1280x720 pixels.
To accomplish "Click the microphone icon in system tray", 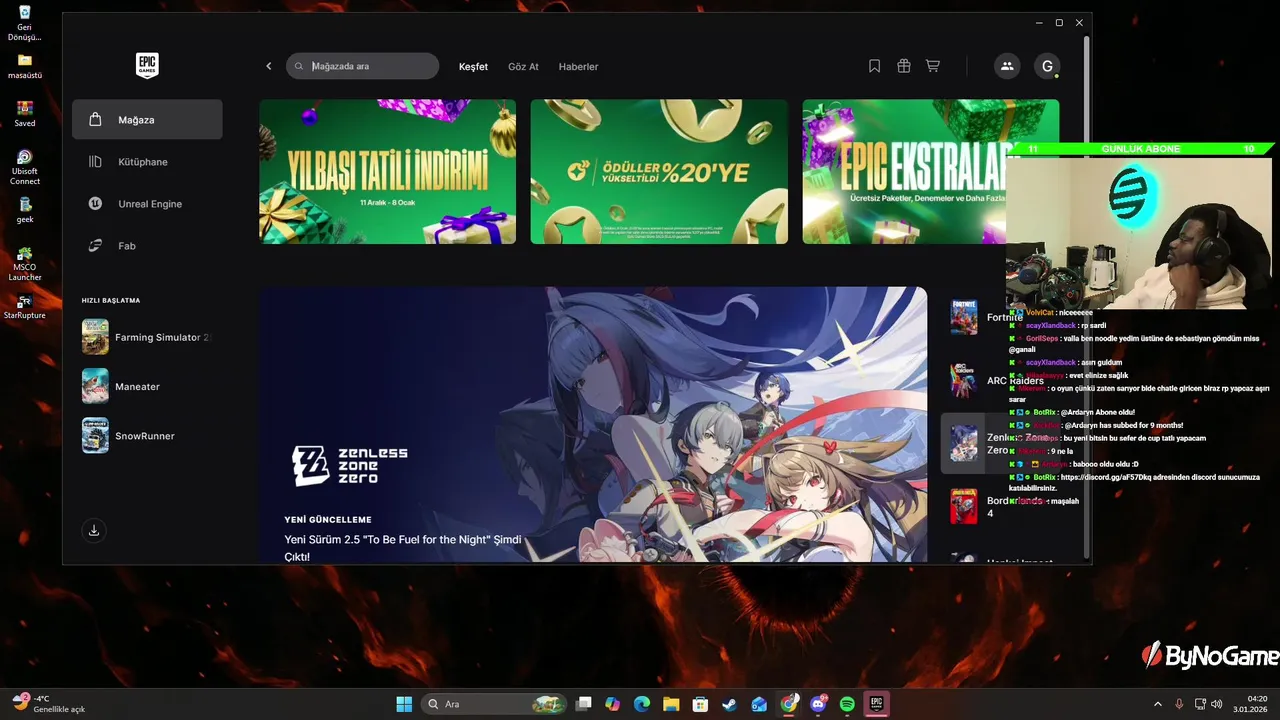I will (x=1180, y=704).
